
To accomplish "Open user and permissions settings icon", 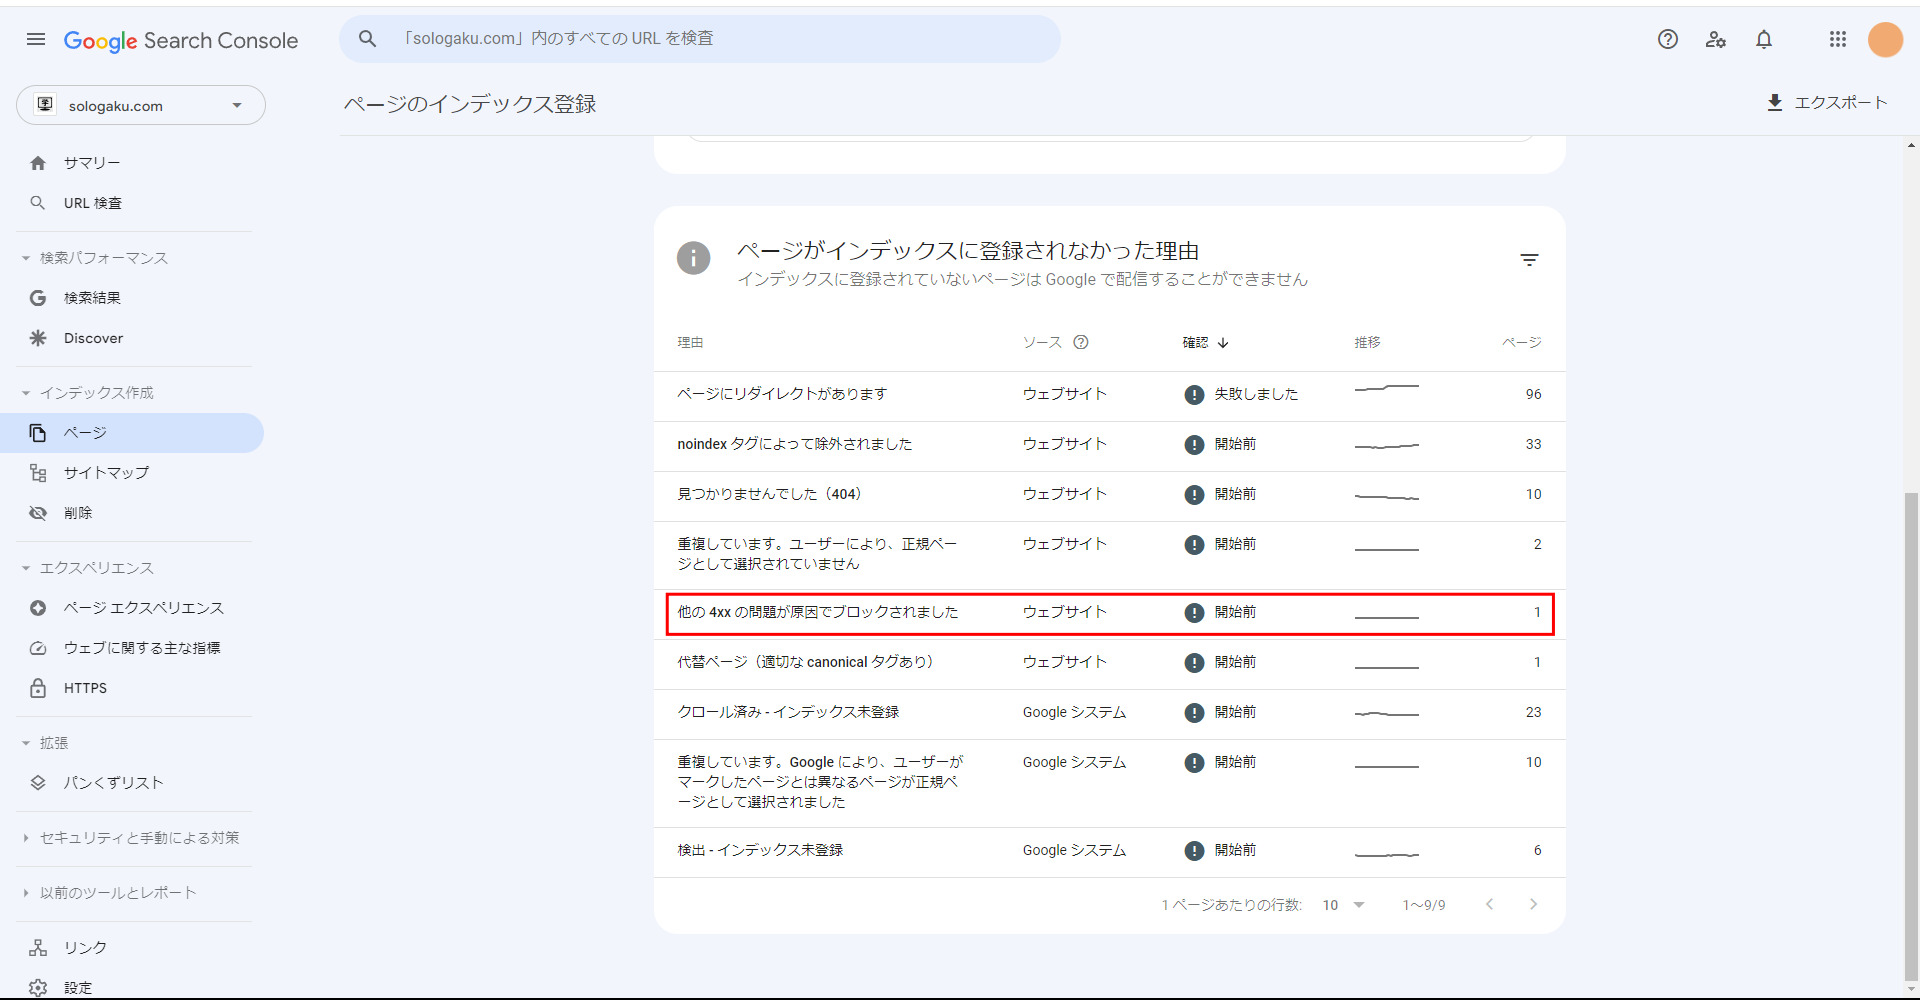I will pos(1715,39).
